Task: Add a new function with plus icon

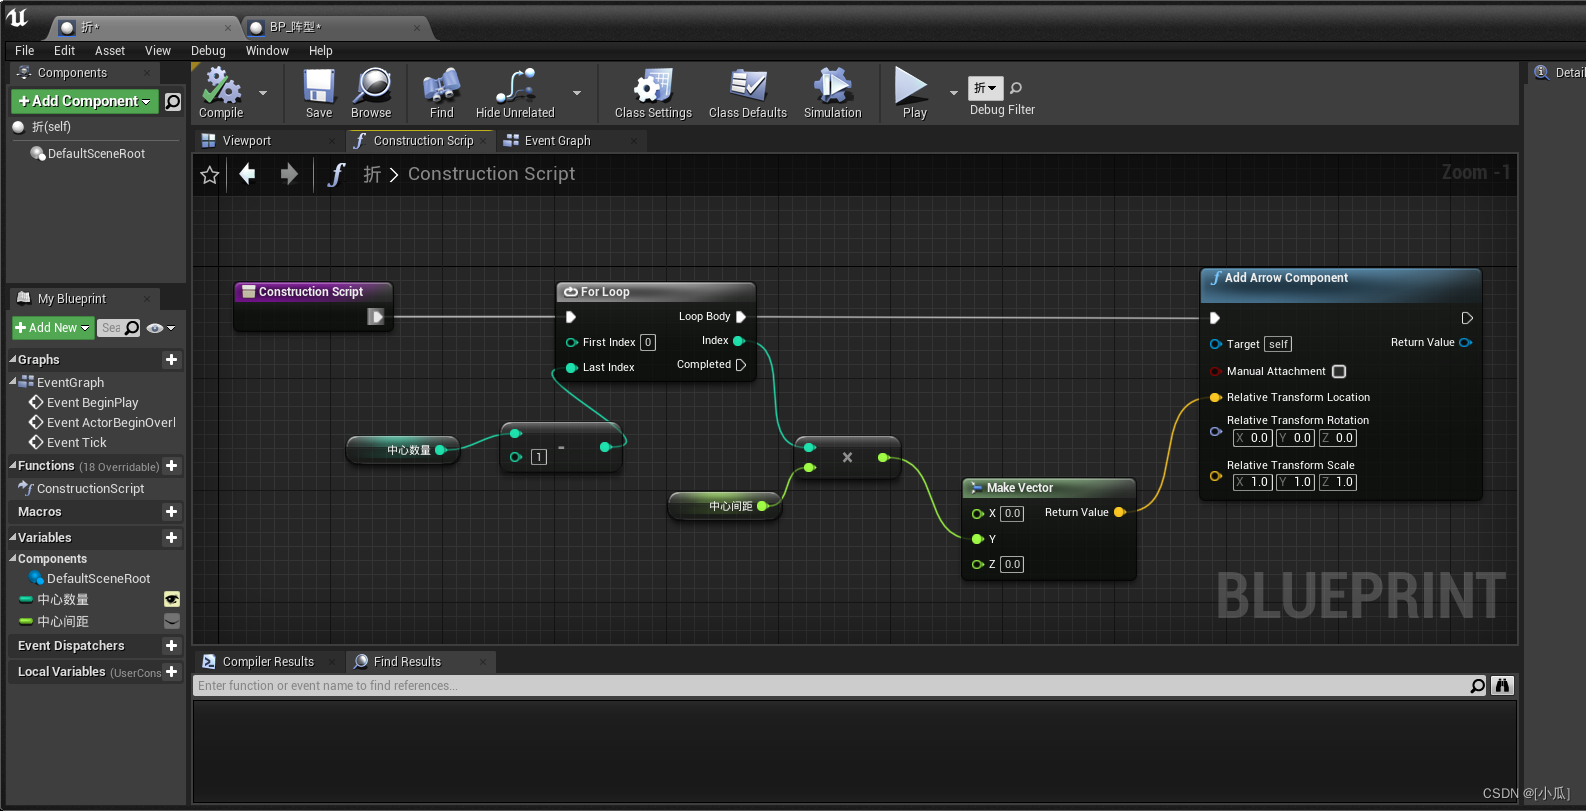Action: [x=172, y=466]
